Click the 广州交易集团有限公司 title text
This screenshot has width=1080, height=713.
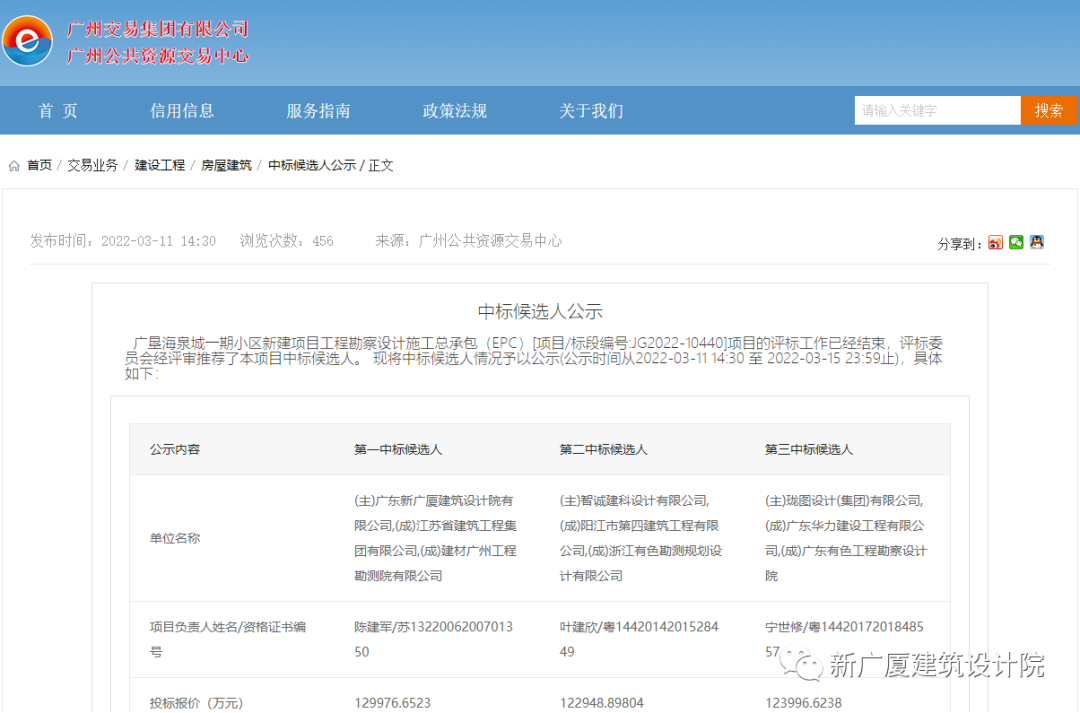(x=158, y=29)
